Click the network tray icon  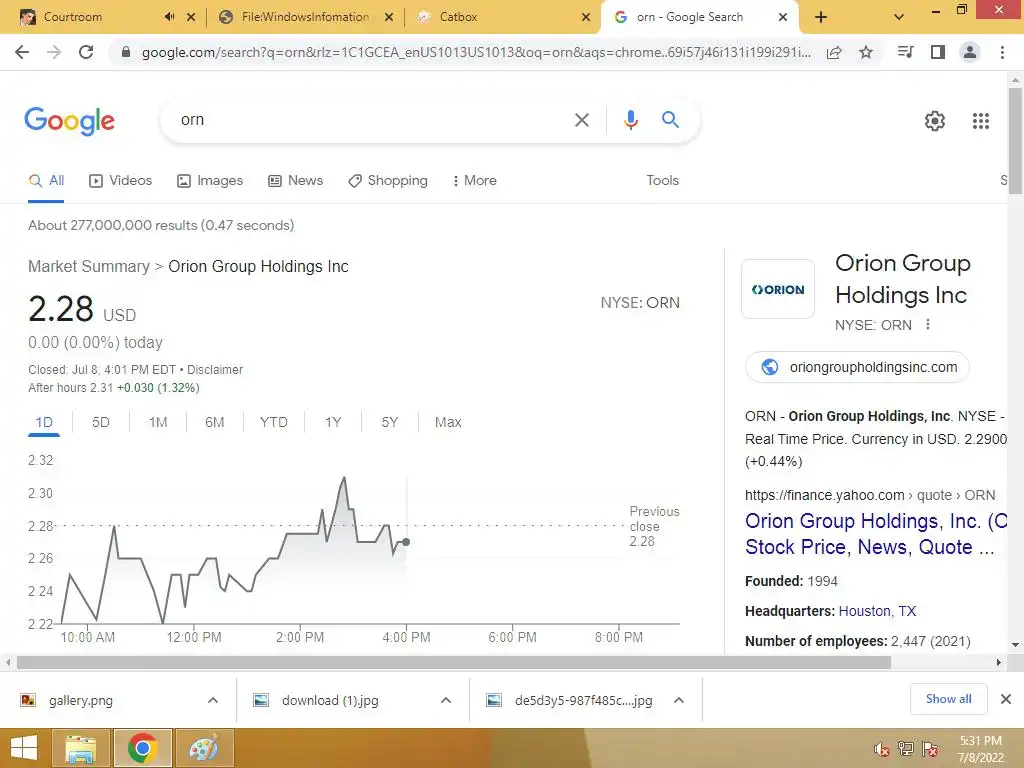point(906,749)
